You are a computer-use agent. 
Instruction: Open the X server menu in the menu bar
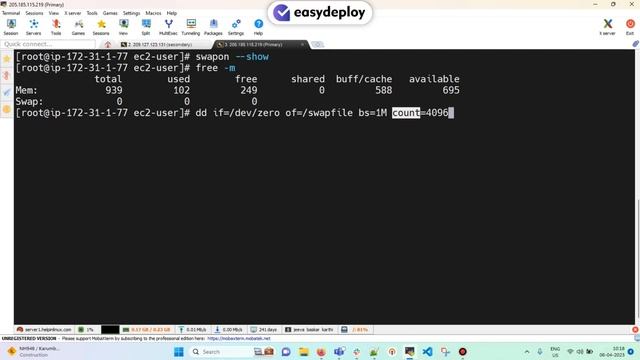(73, 13)
